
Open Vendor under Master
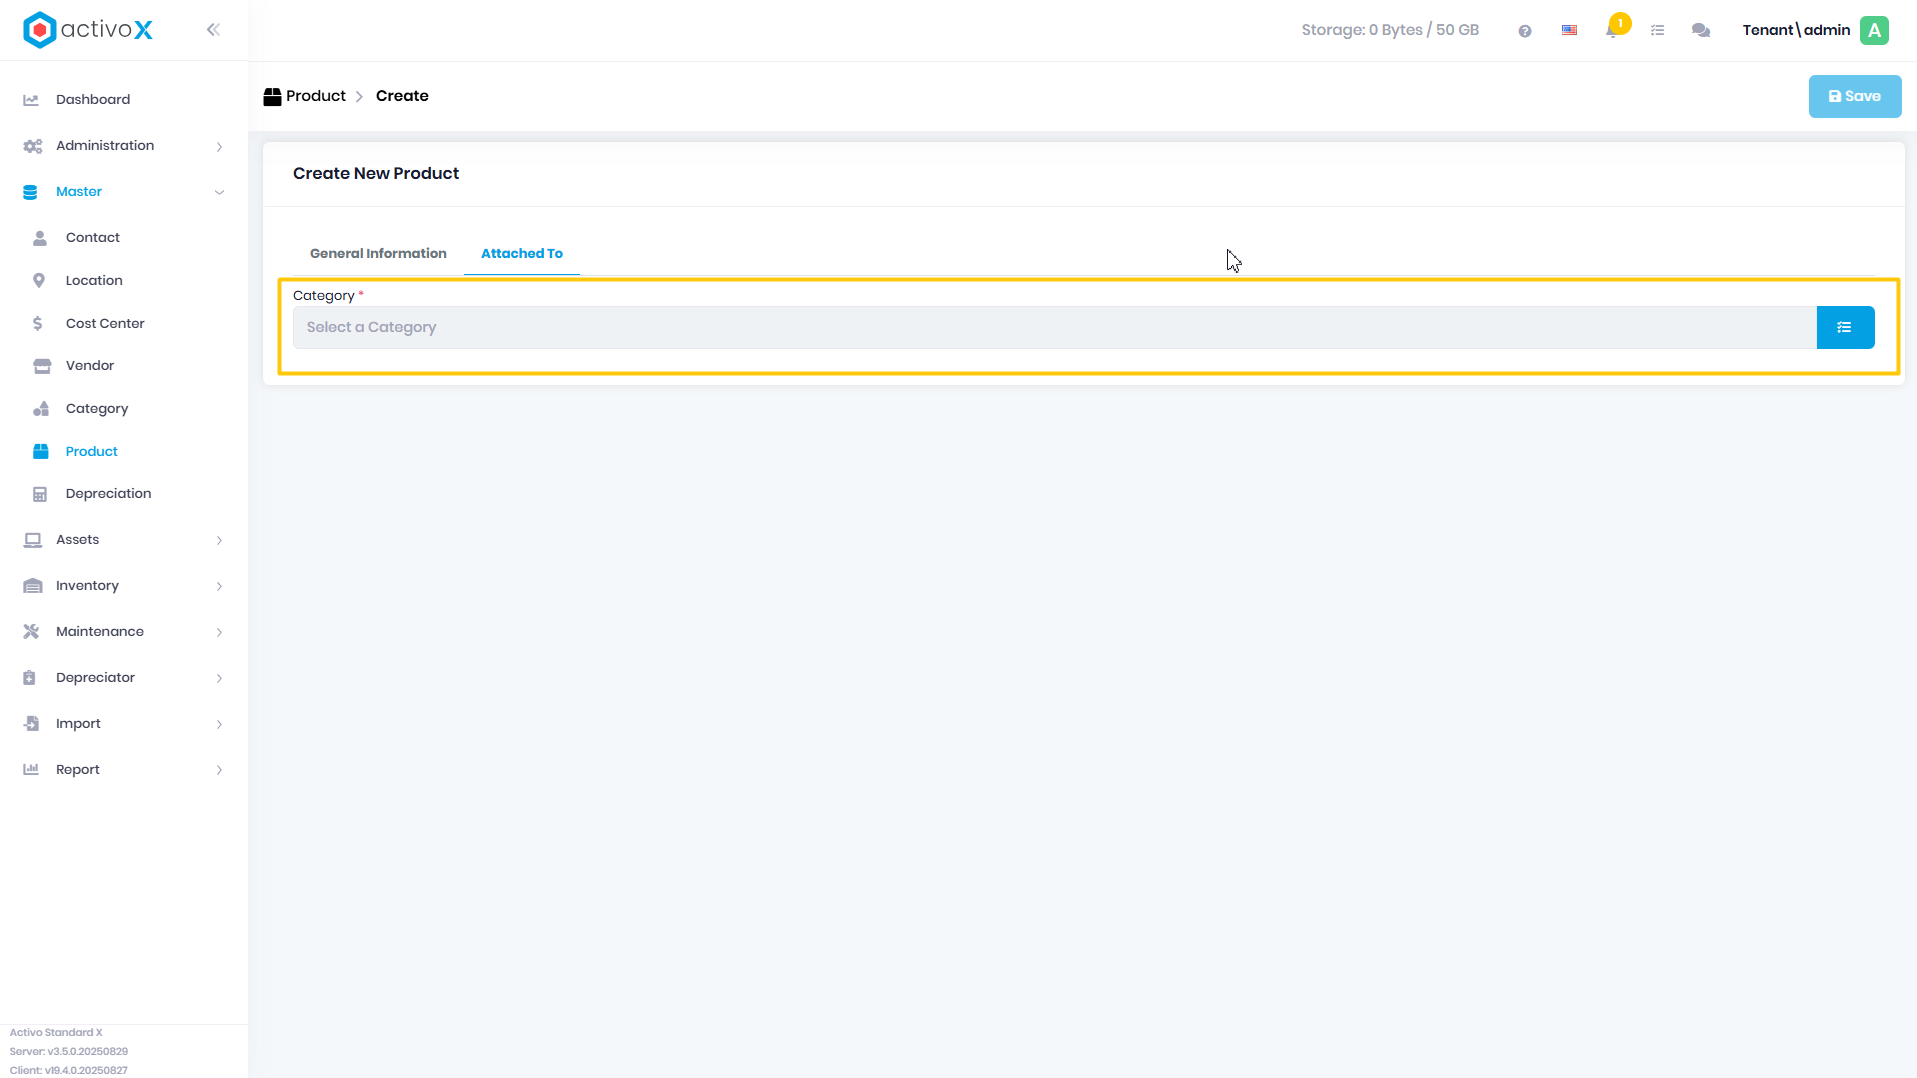[90, 366]
